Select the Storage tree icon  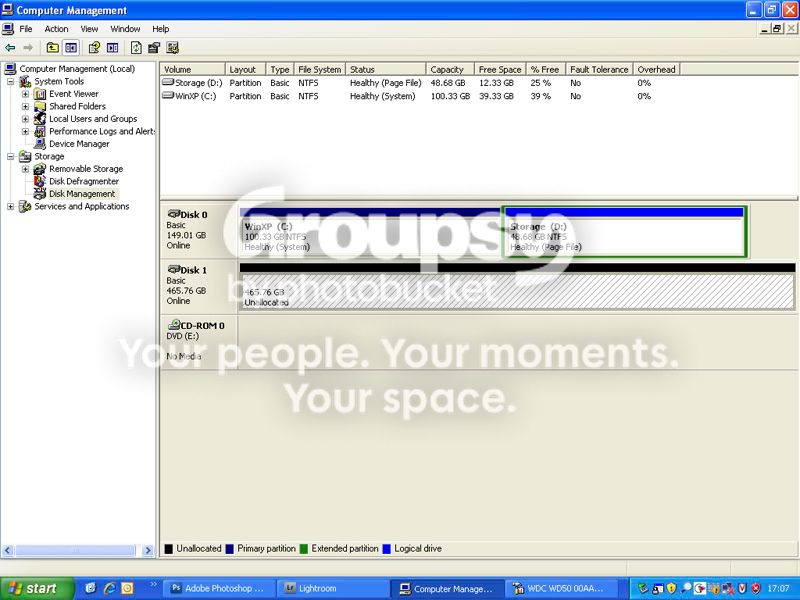[x=25, y=157]
